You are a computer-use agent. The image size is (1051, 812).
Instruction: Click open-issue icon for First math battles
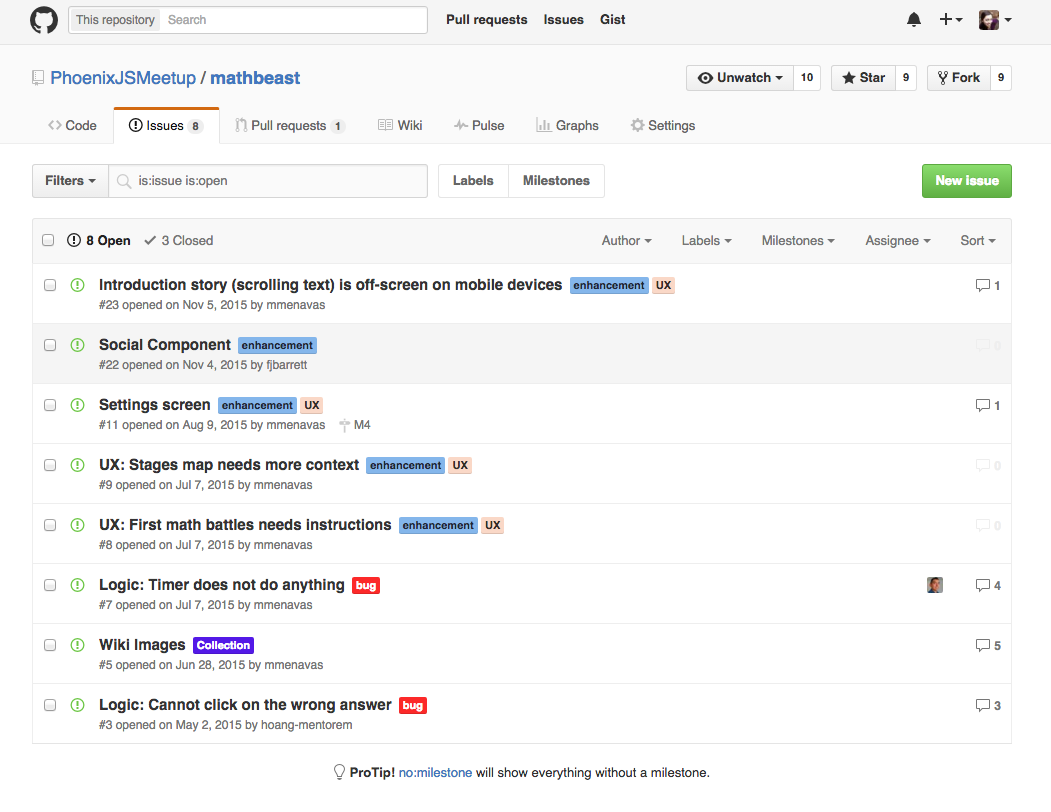pyautogui.click(x=78, y=525)
